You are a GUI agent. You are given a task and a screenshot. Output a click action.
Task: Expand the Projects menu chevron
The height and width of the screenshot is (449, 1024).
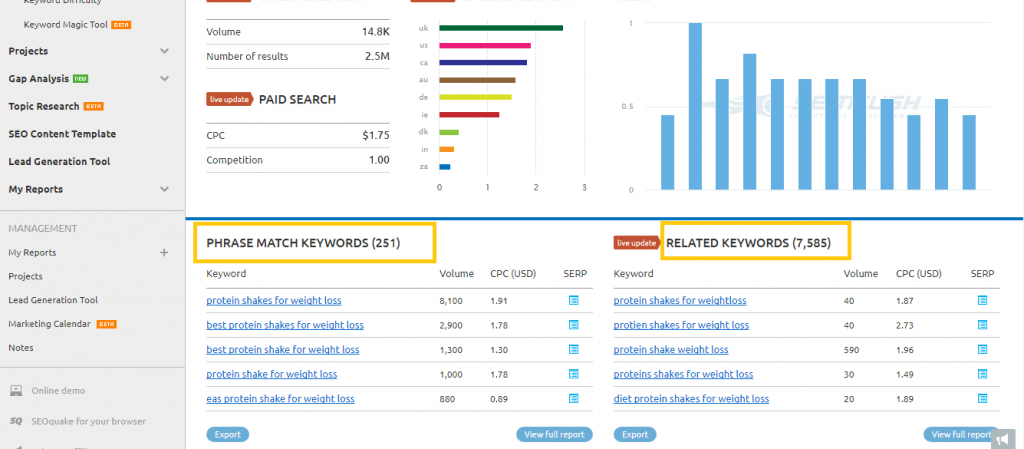point(165,51)
